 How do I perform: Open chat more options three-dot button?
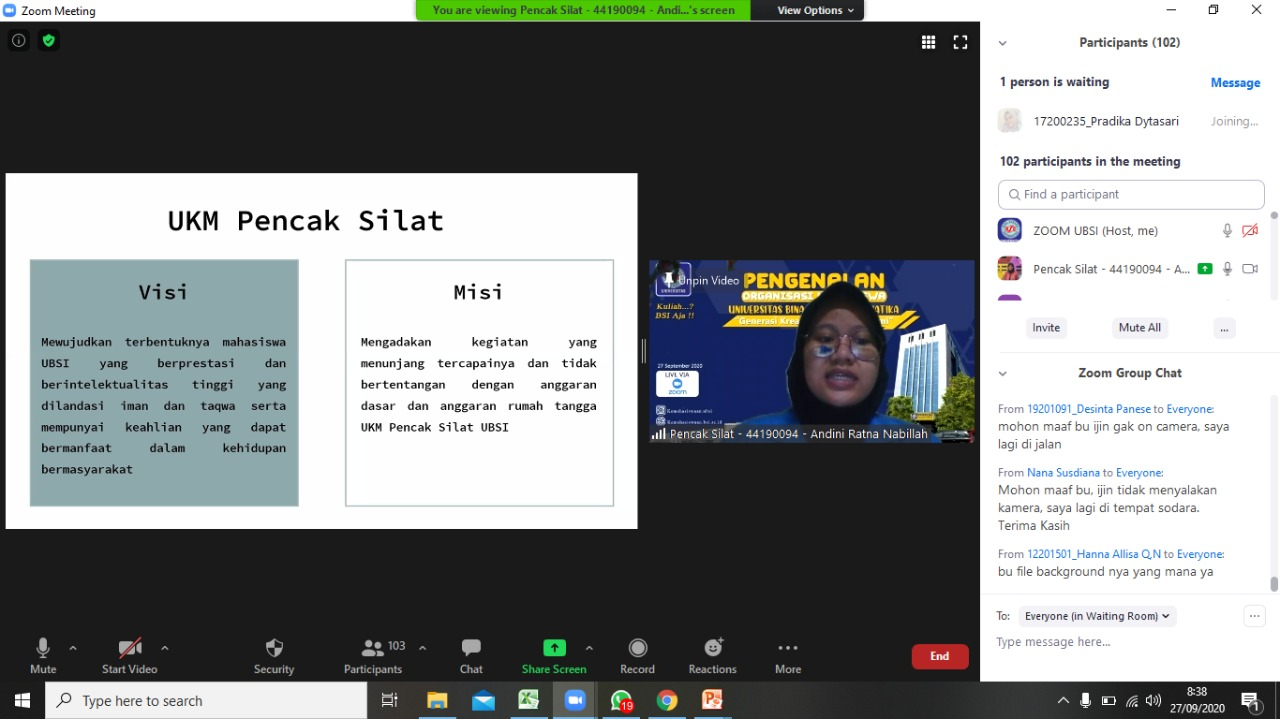[x=1255, y=616]
